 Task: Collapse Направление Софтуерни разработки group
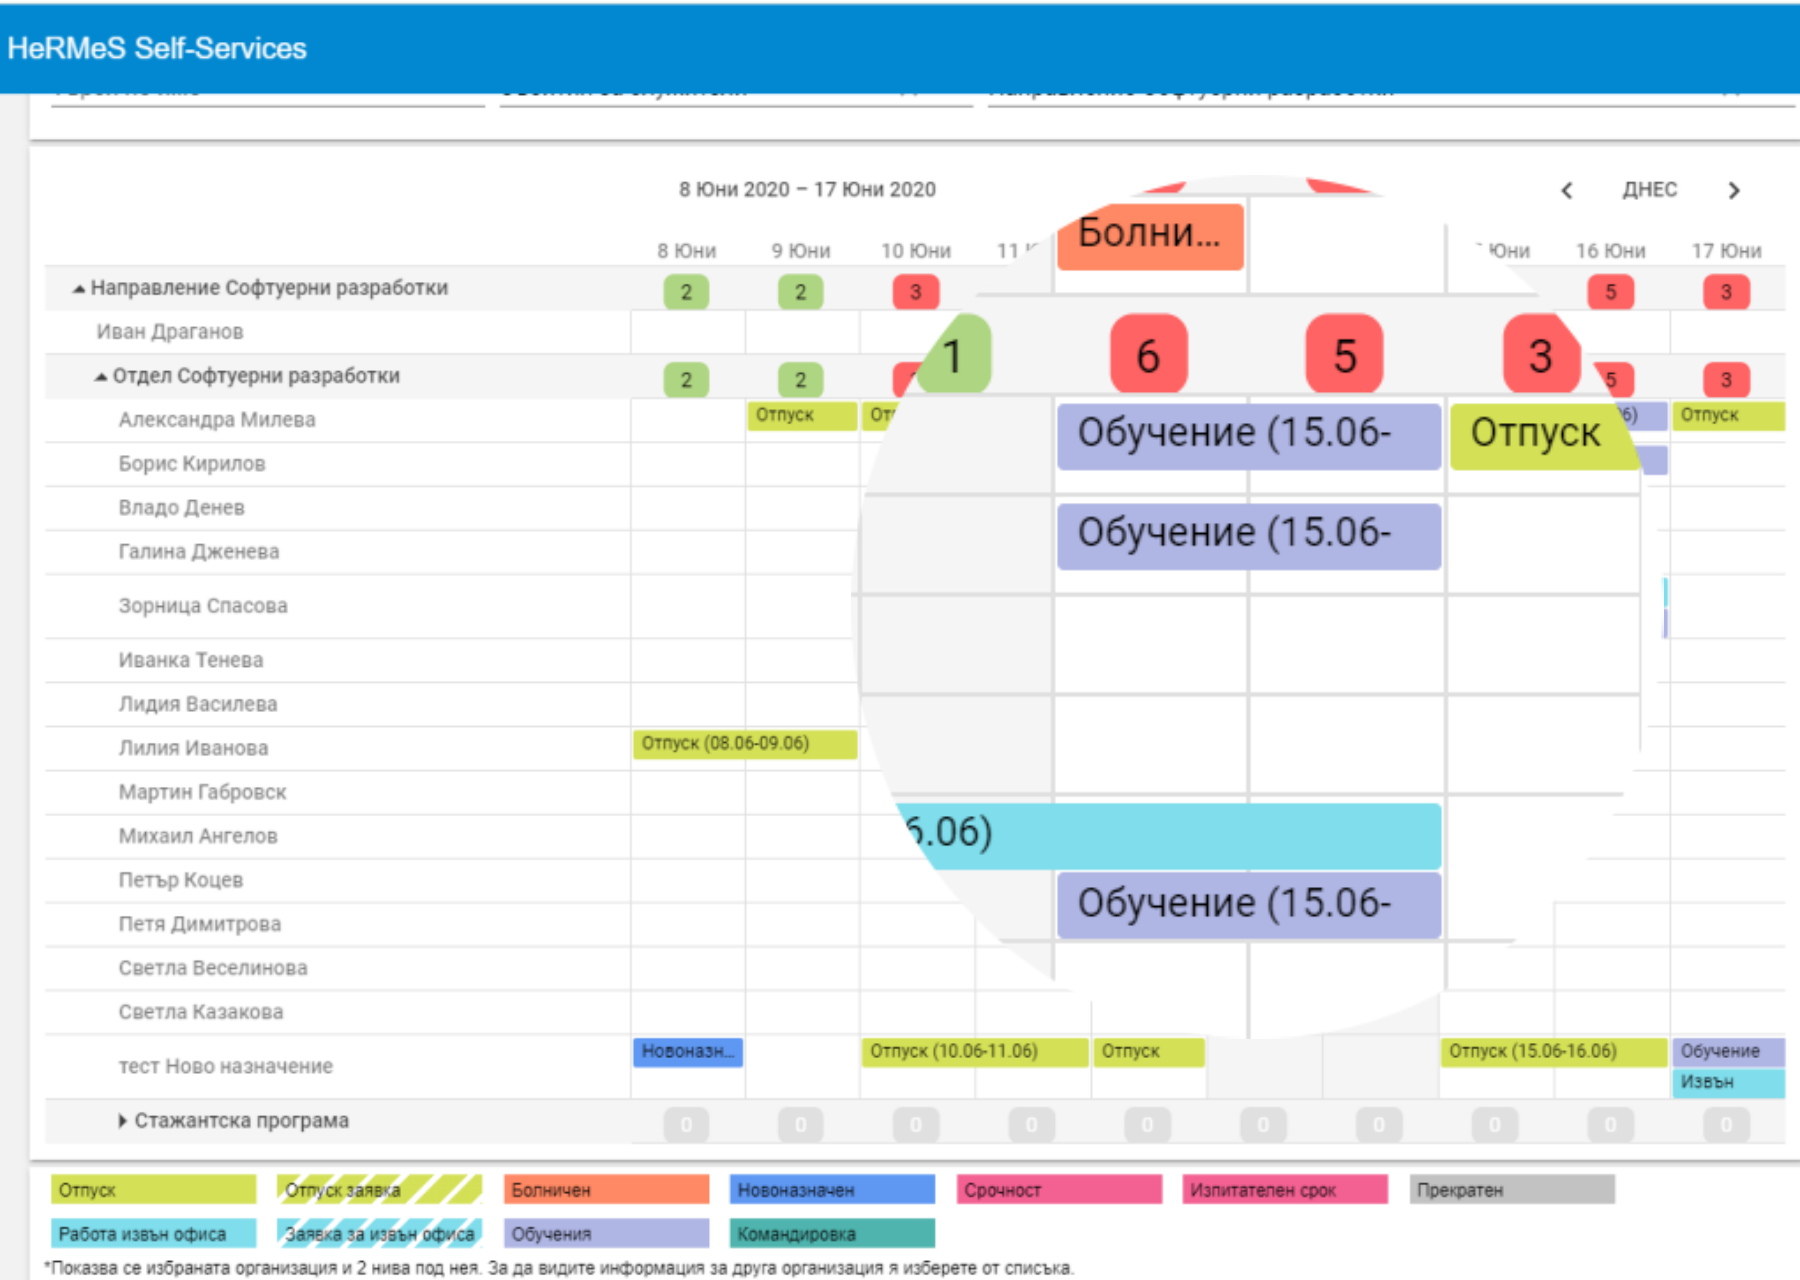pos(79,288)
